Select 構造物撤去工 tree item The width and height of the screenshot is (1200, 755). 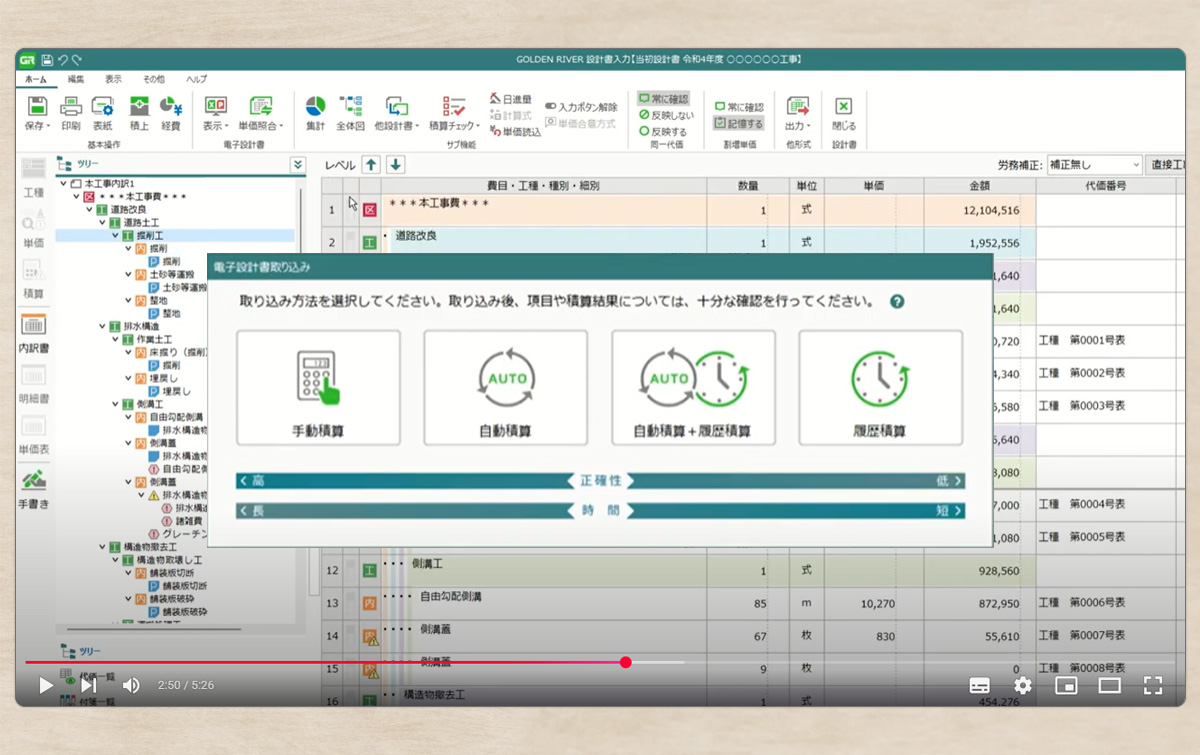(150, 547)
